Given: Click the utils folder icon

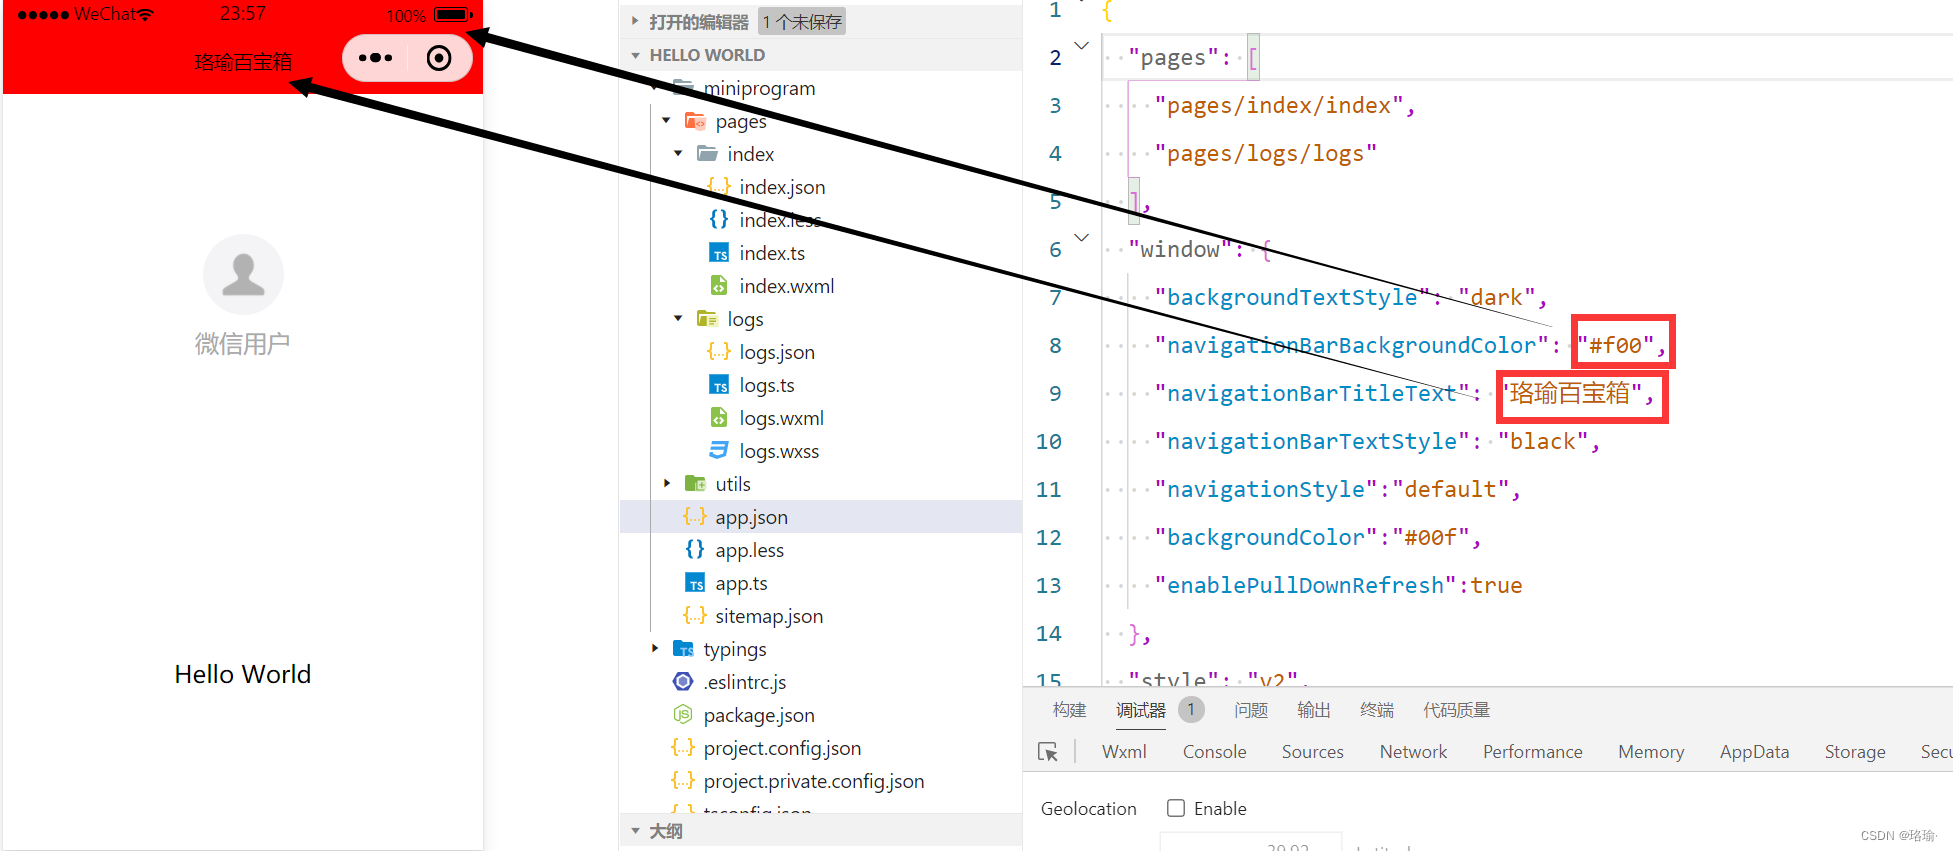Looking at the screenshot, I should click(695, 484).
